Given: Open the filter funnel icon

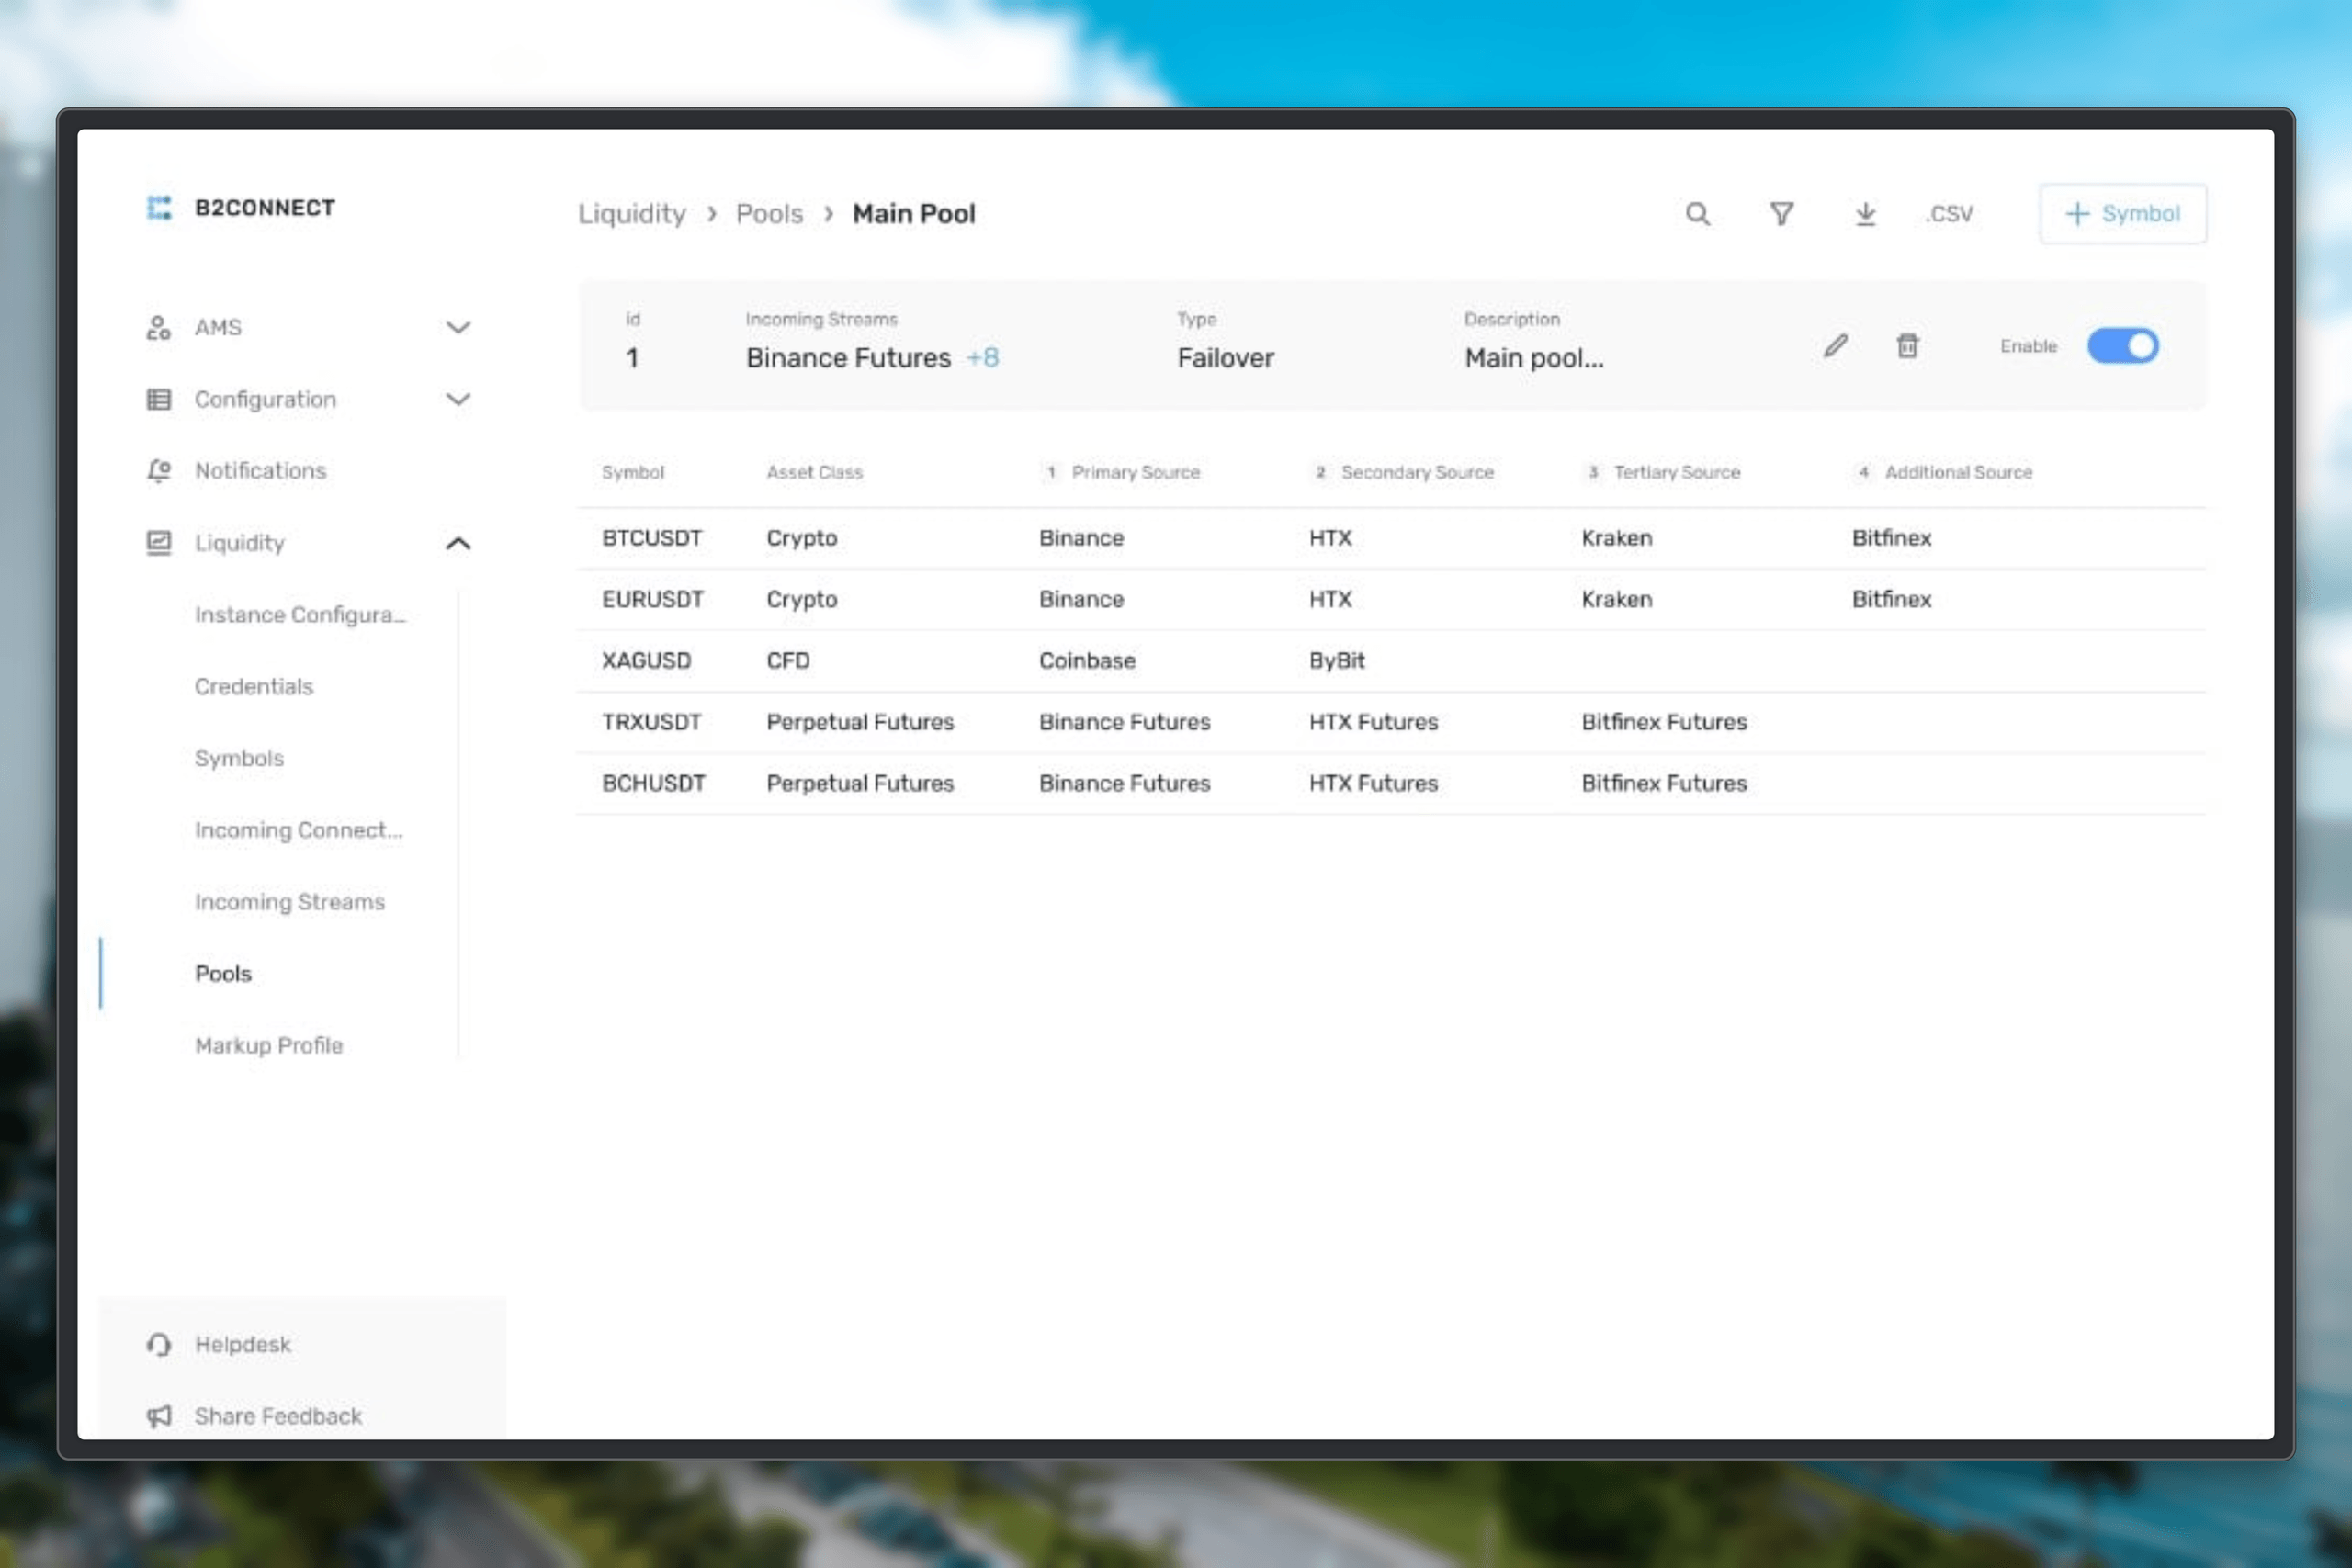Looking at the screenshot, I should click(x=1781, y=214).
